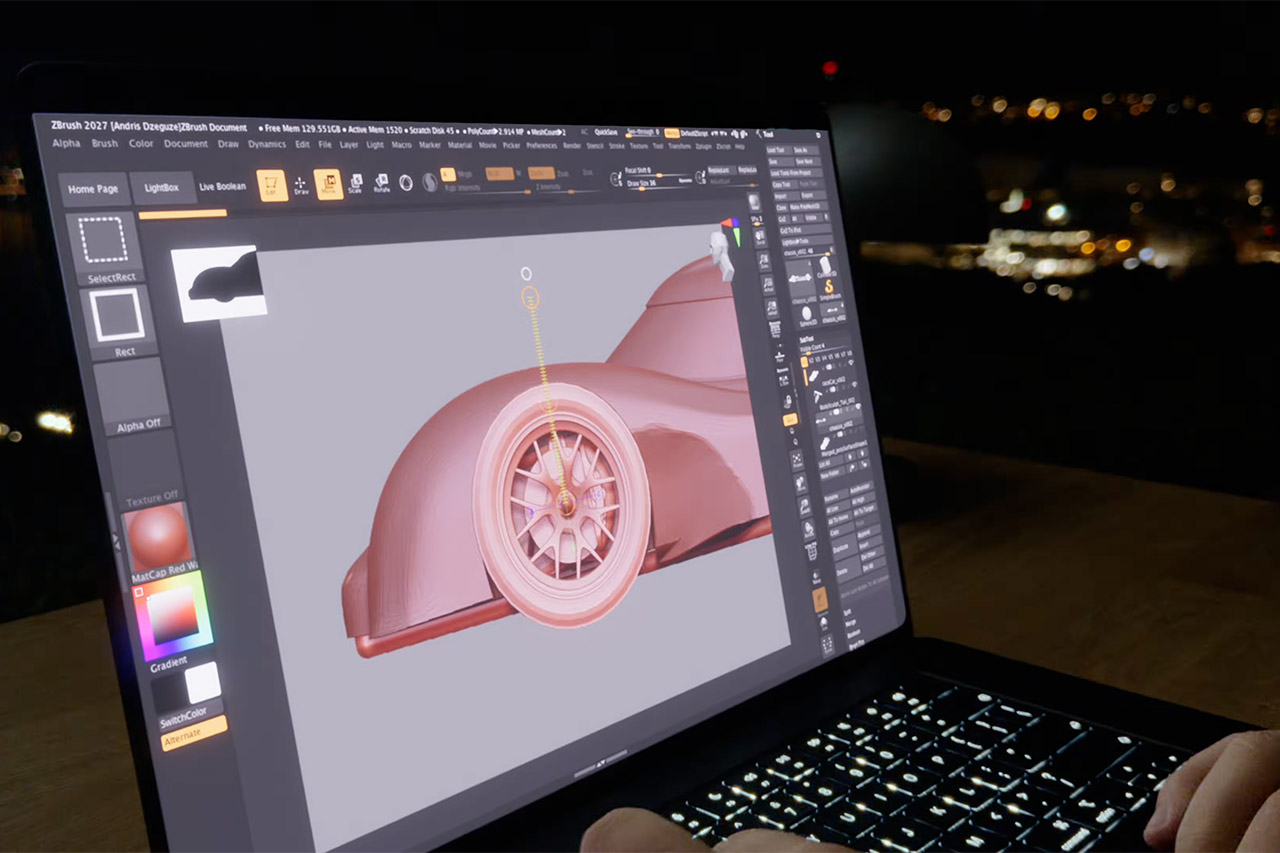This screenshot has height=853, width=1280.
Task: Open the Alpha Off picker
Action: (132, 397)
